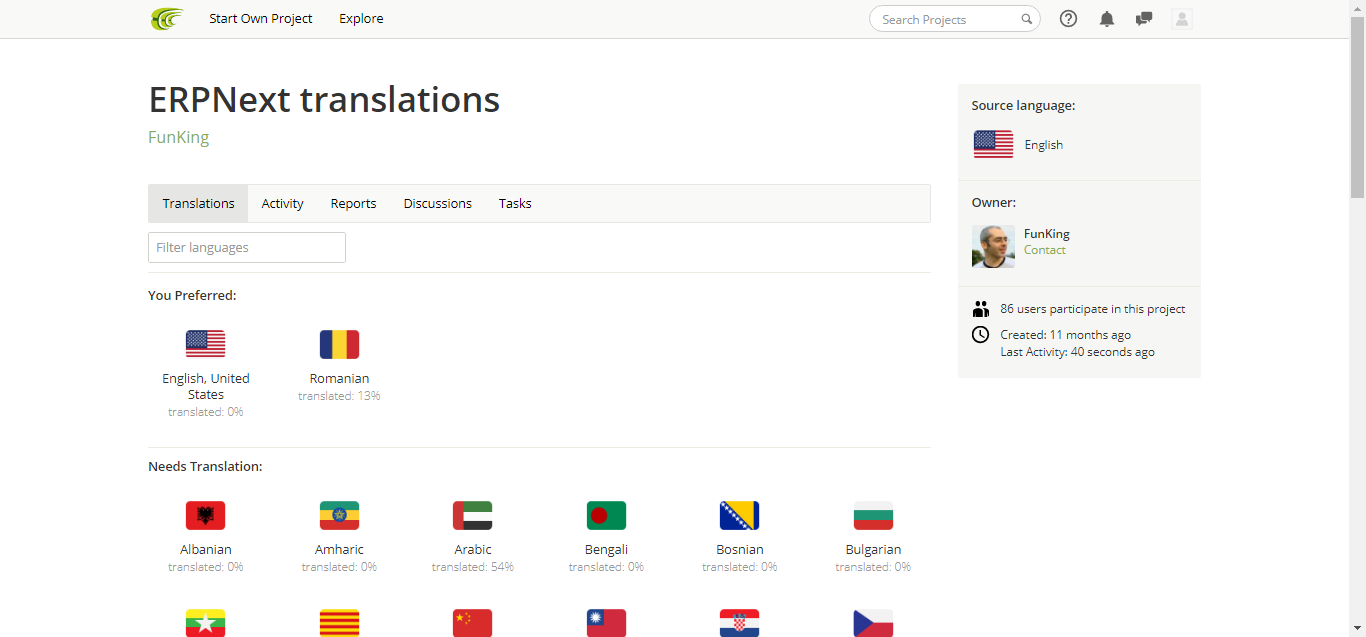Click the Romanian flag icon
The image size is (1366, 637).
click(339, 344)
